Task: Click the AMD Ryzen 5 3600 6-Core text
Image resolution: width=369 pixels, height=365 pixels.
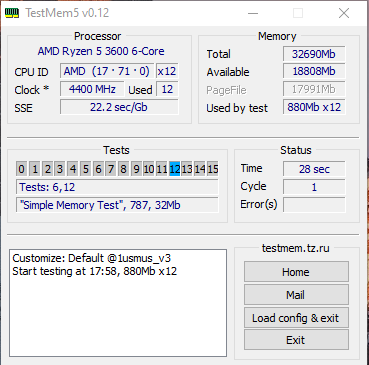Action: (x=101, y=51)
